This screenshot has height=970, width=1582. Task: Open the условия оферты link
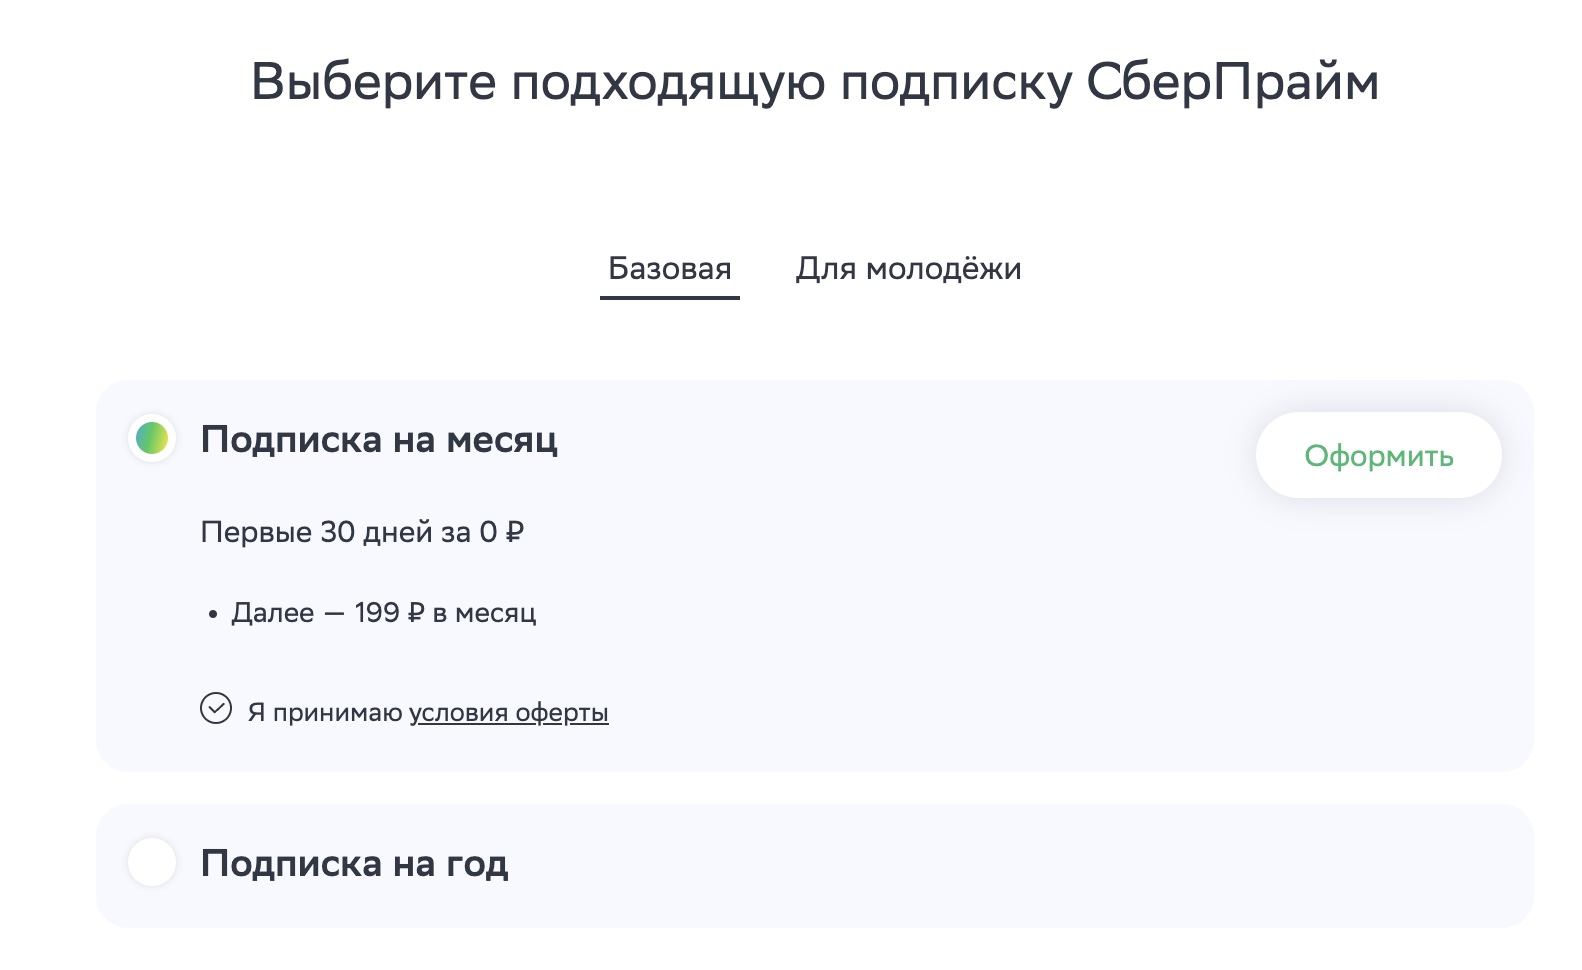pos(508,712)
